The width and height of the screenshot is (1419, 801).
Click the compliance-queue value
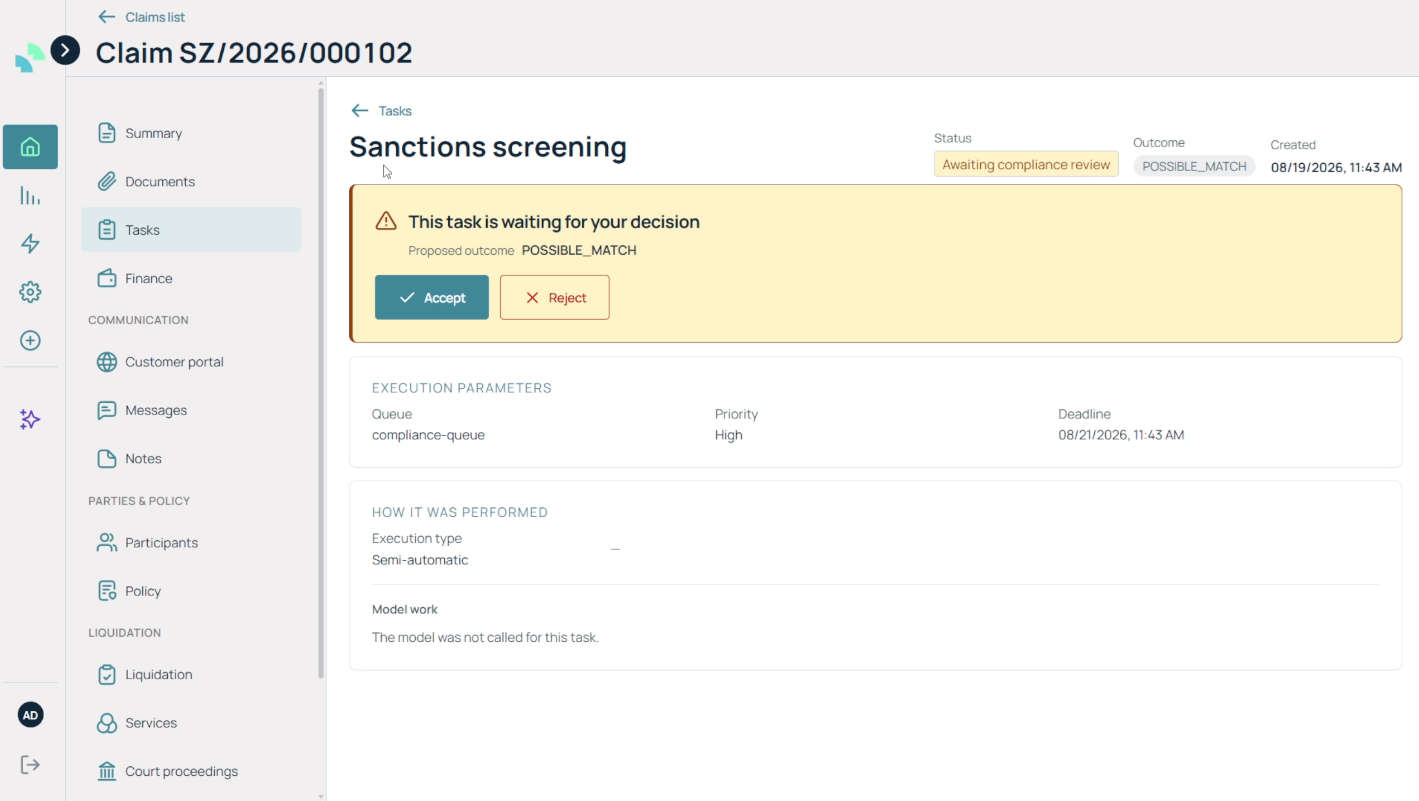[x=428, y=435]
